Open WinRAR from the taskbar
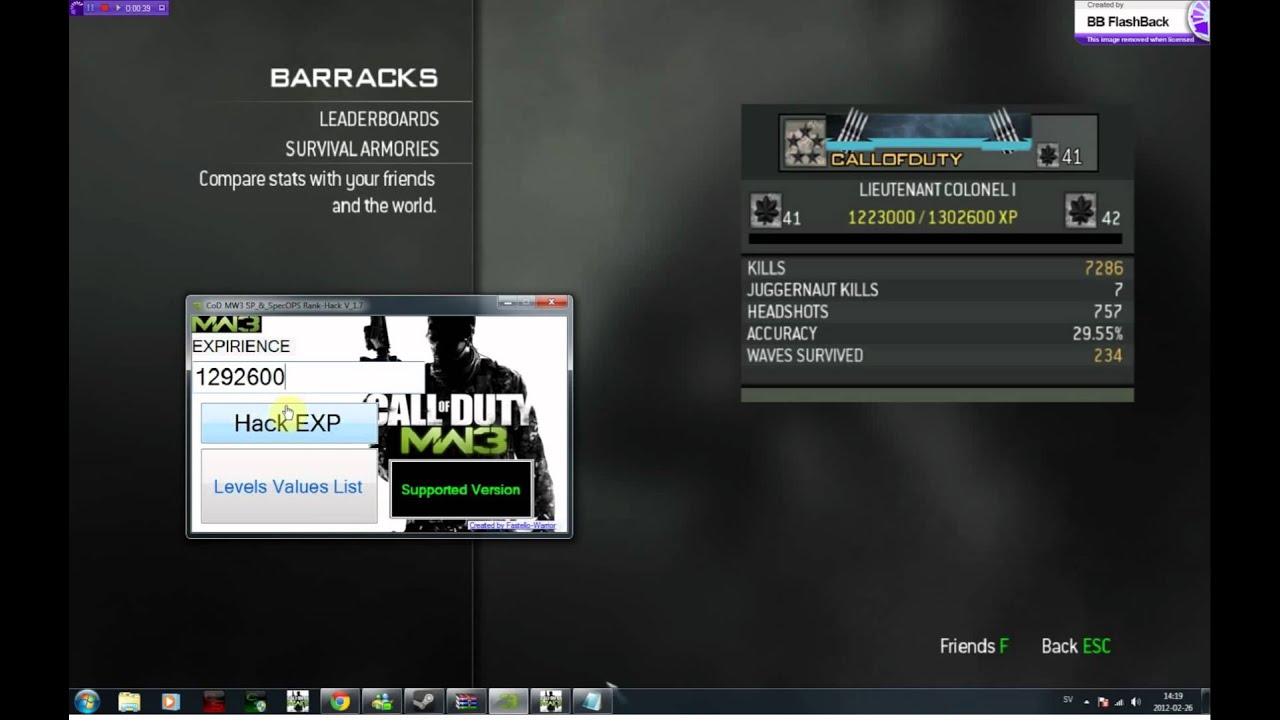Image resolution: width=1280 pixels, height=720 pixels. tap(466, 702)
